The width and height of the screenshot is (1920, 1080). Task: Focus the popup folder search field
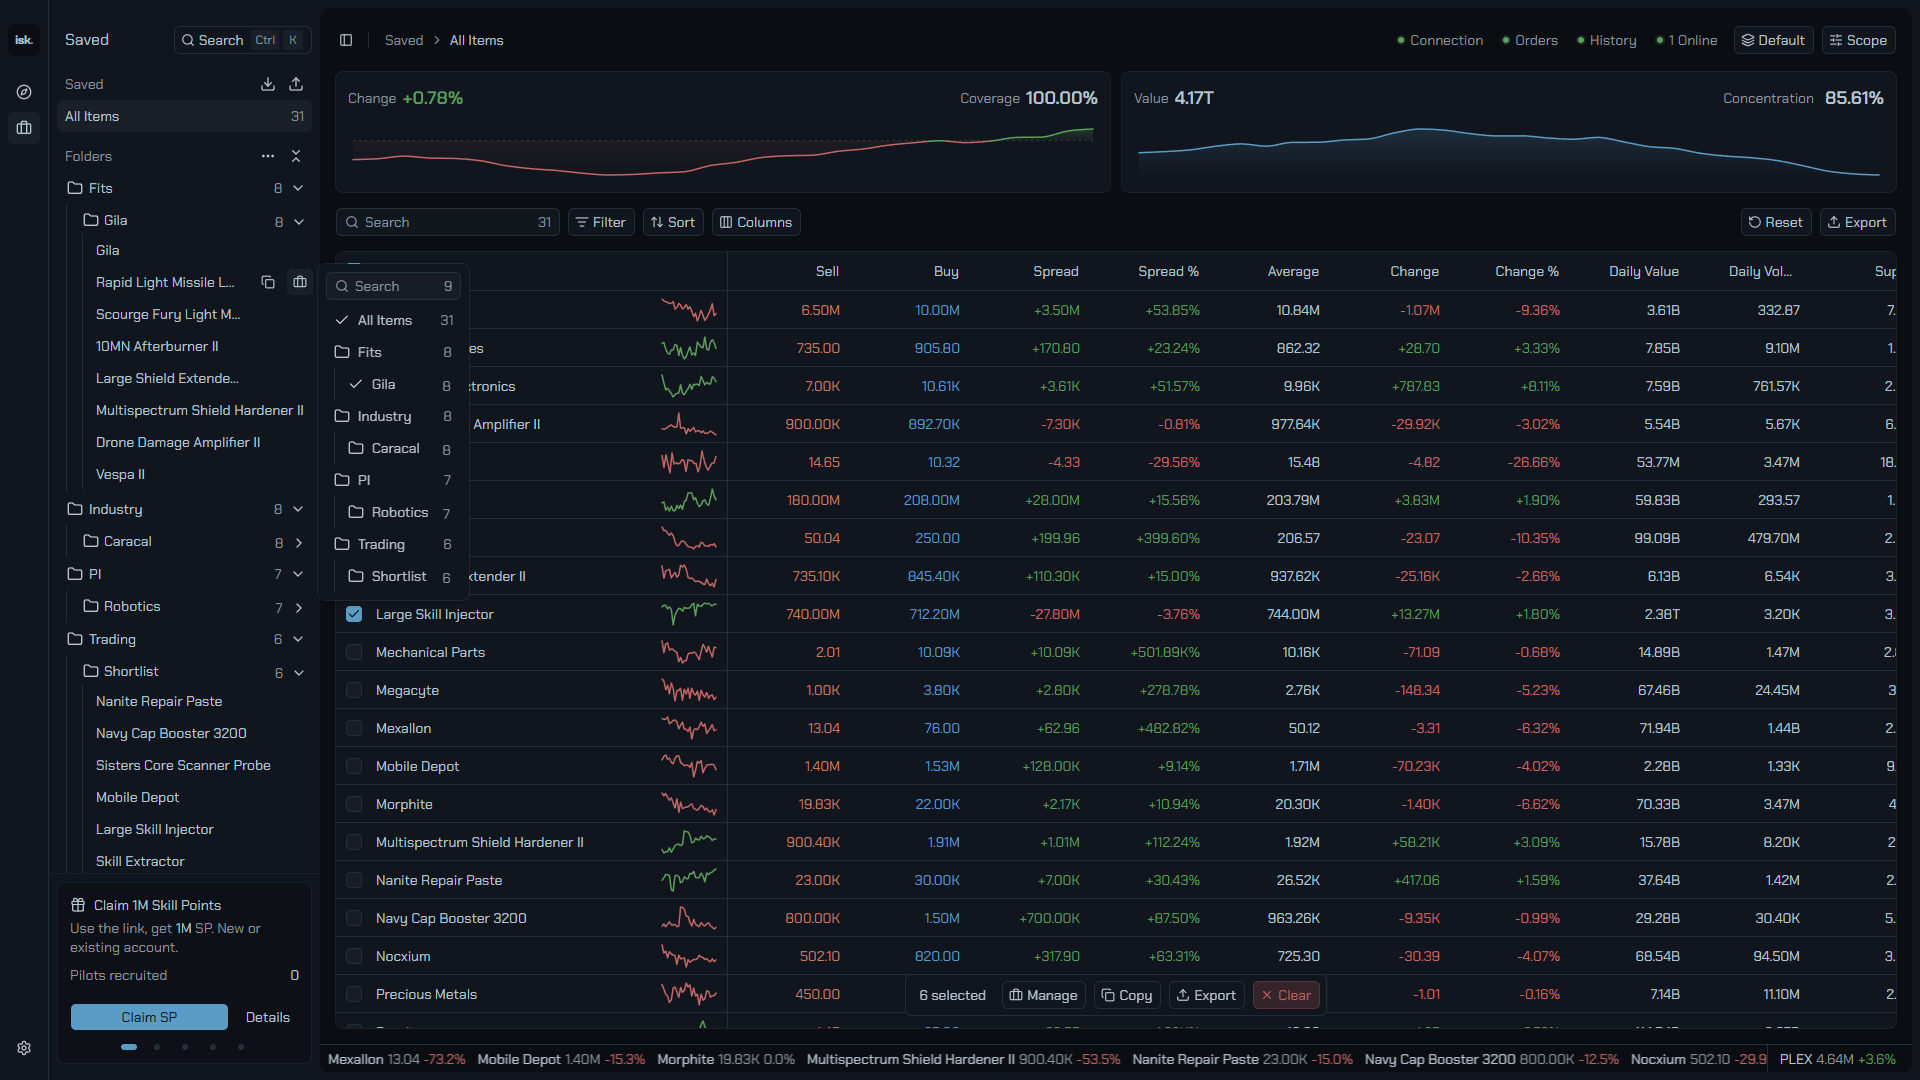394,286
